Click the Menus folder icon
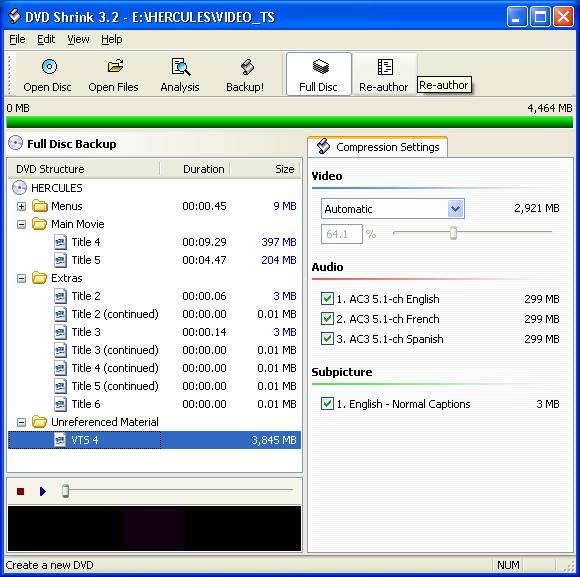580x577 pixels. [40, 206]
